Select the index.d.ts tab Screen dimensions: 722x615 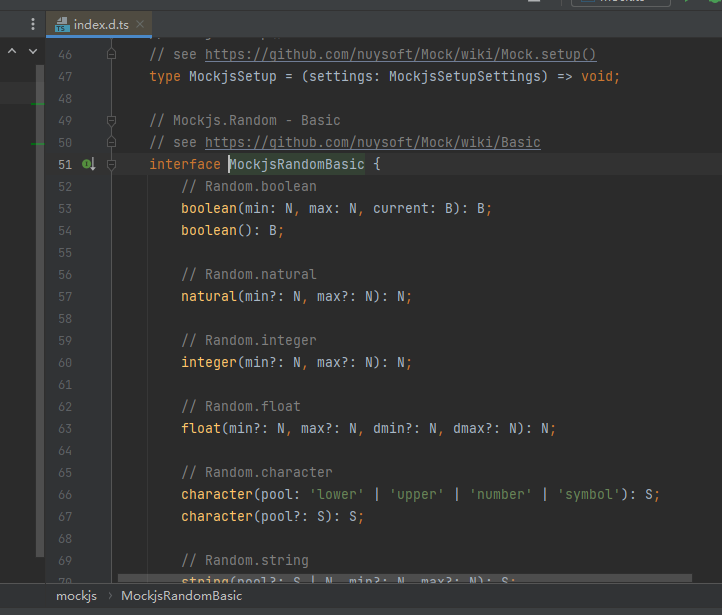[x=100, y=23]
